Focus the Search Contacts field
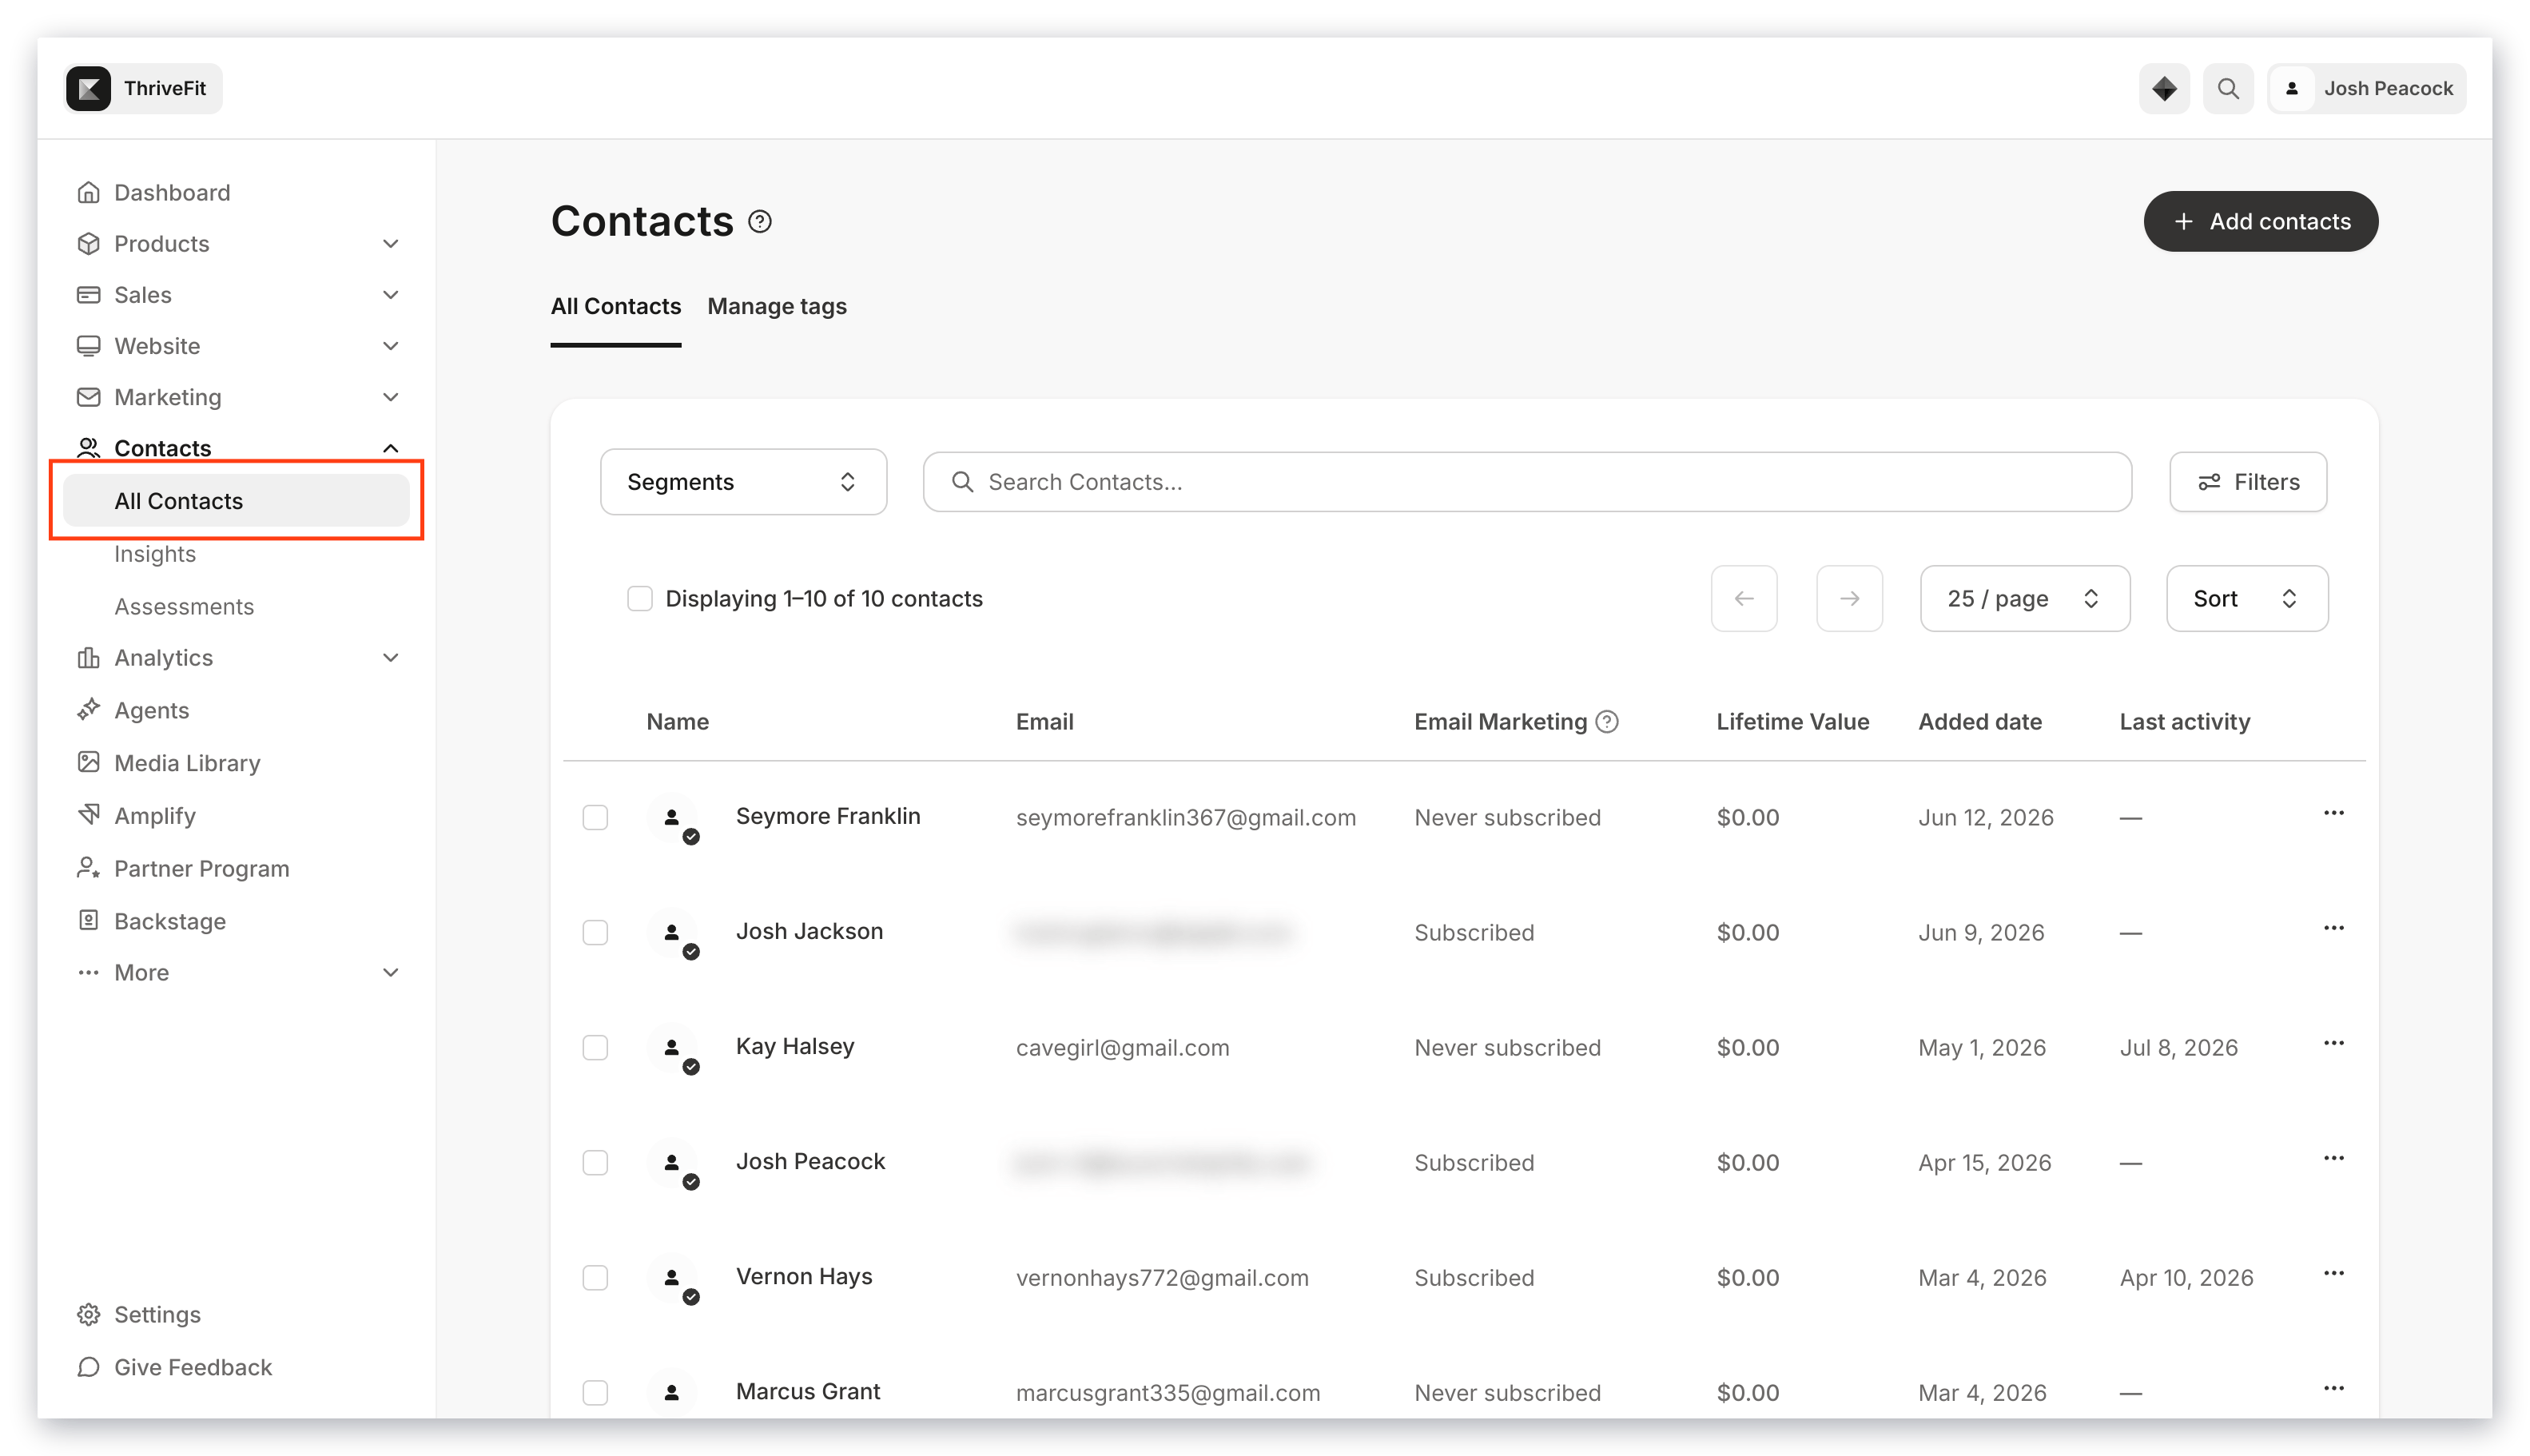The image size is (2530, 1456). 1527,482
